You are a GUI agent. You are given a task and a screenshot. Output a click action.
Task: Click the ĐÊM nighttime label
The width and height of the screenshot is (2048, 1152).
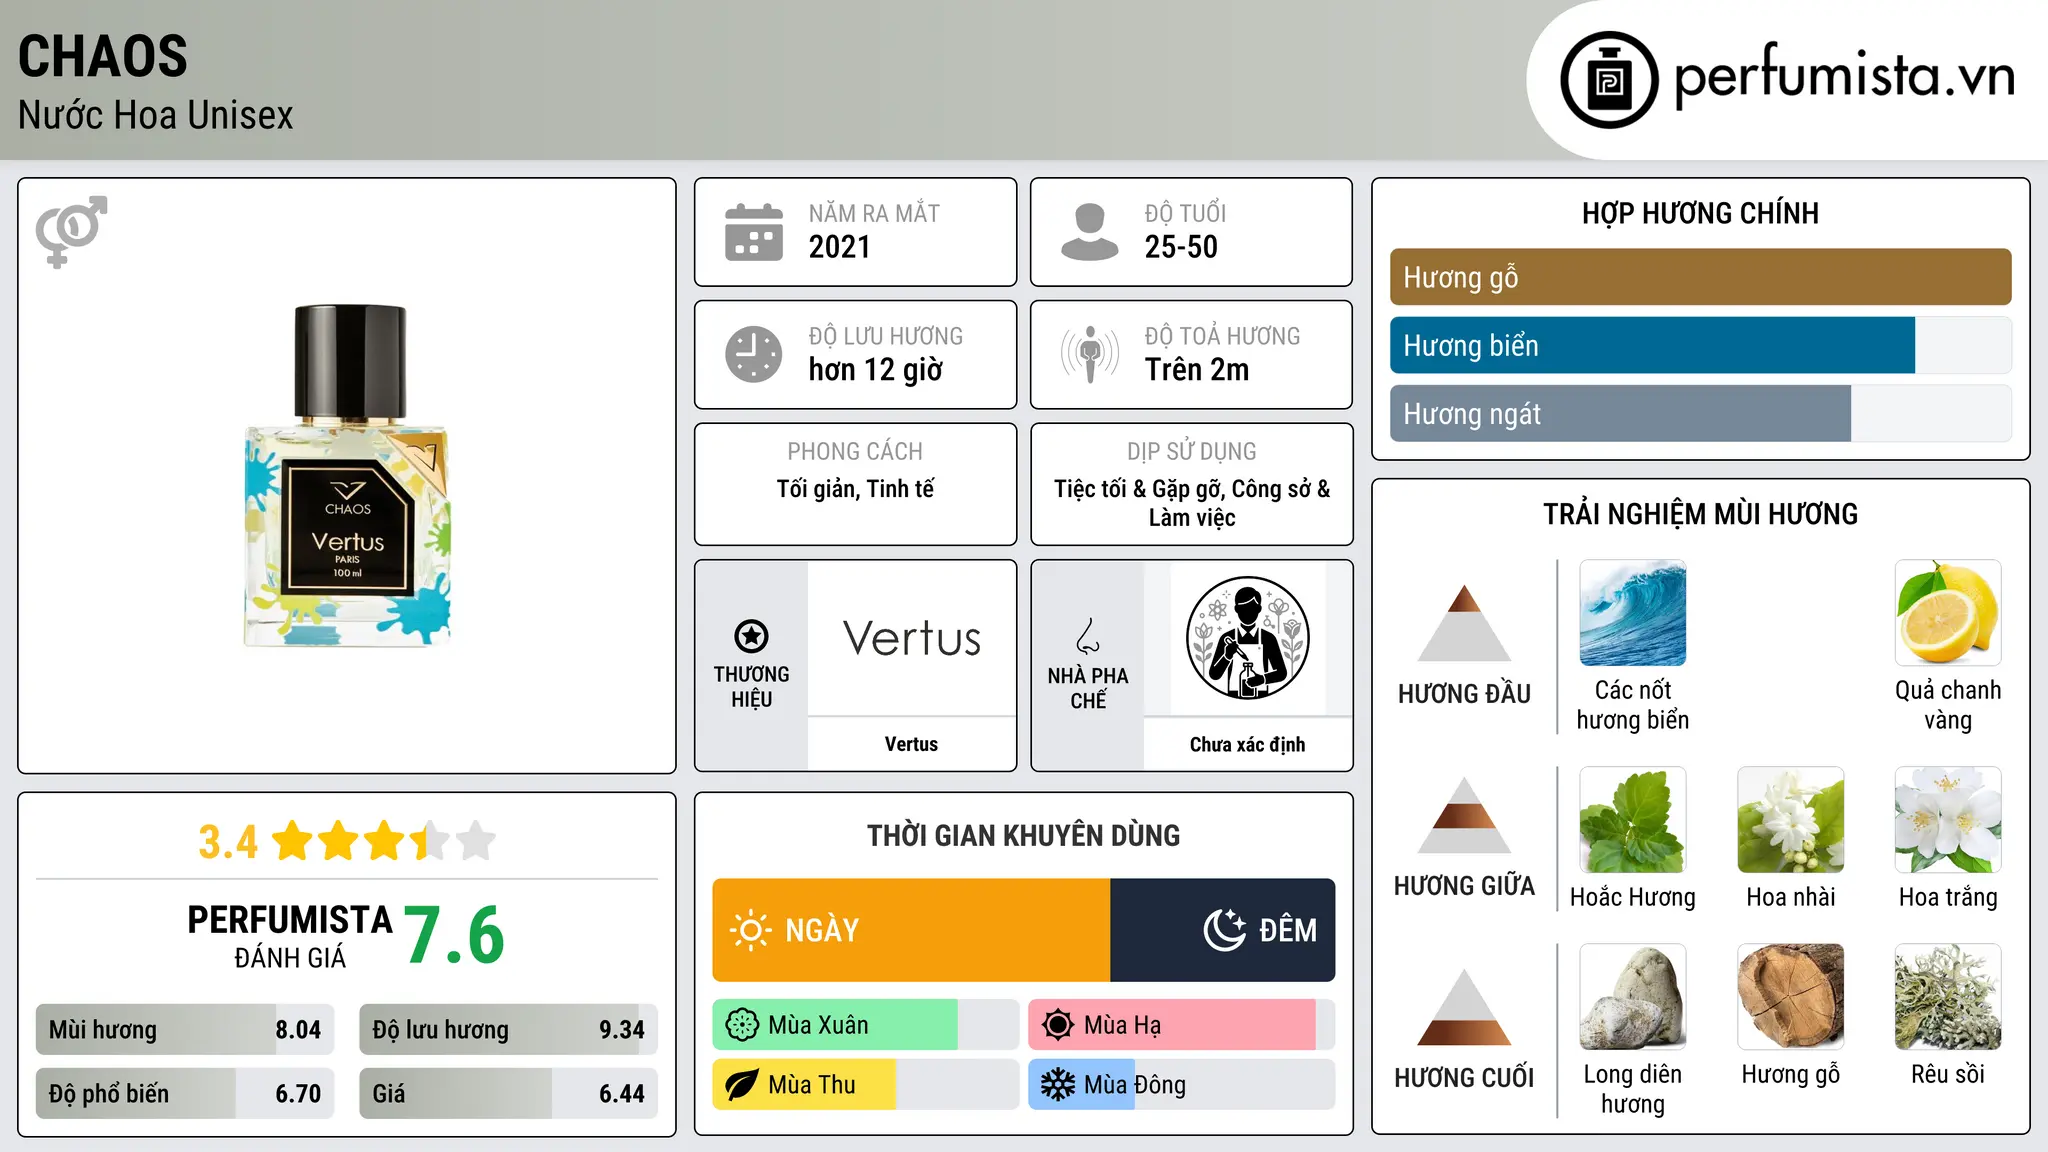[x=1288, y=930]
